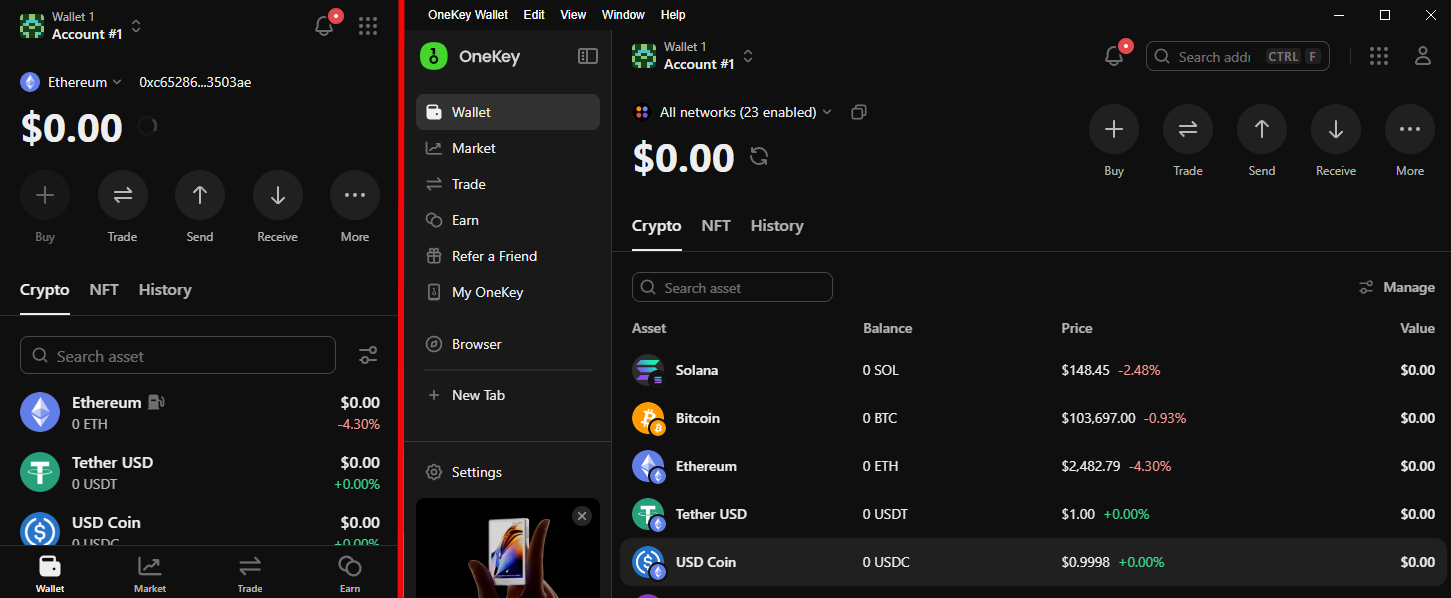Open Settings in the sidebar
This screenshot has height=598, width=1451.
[x=508, y=472]
